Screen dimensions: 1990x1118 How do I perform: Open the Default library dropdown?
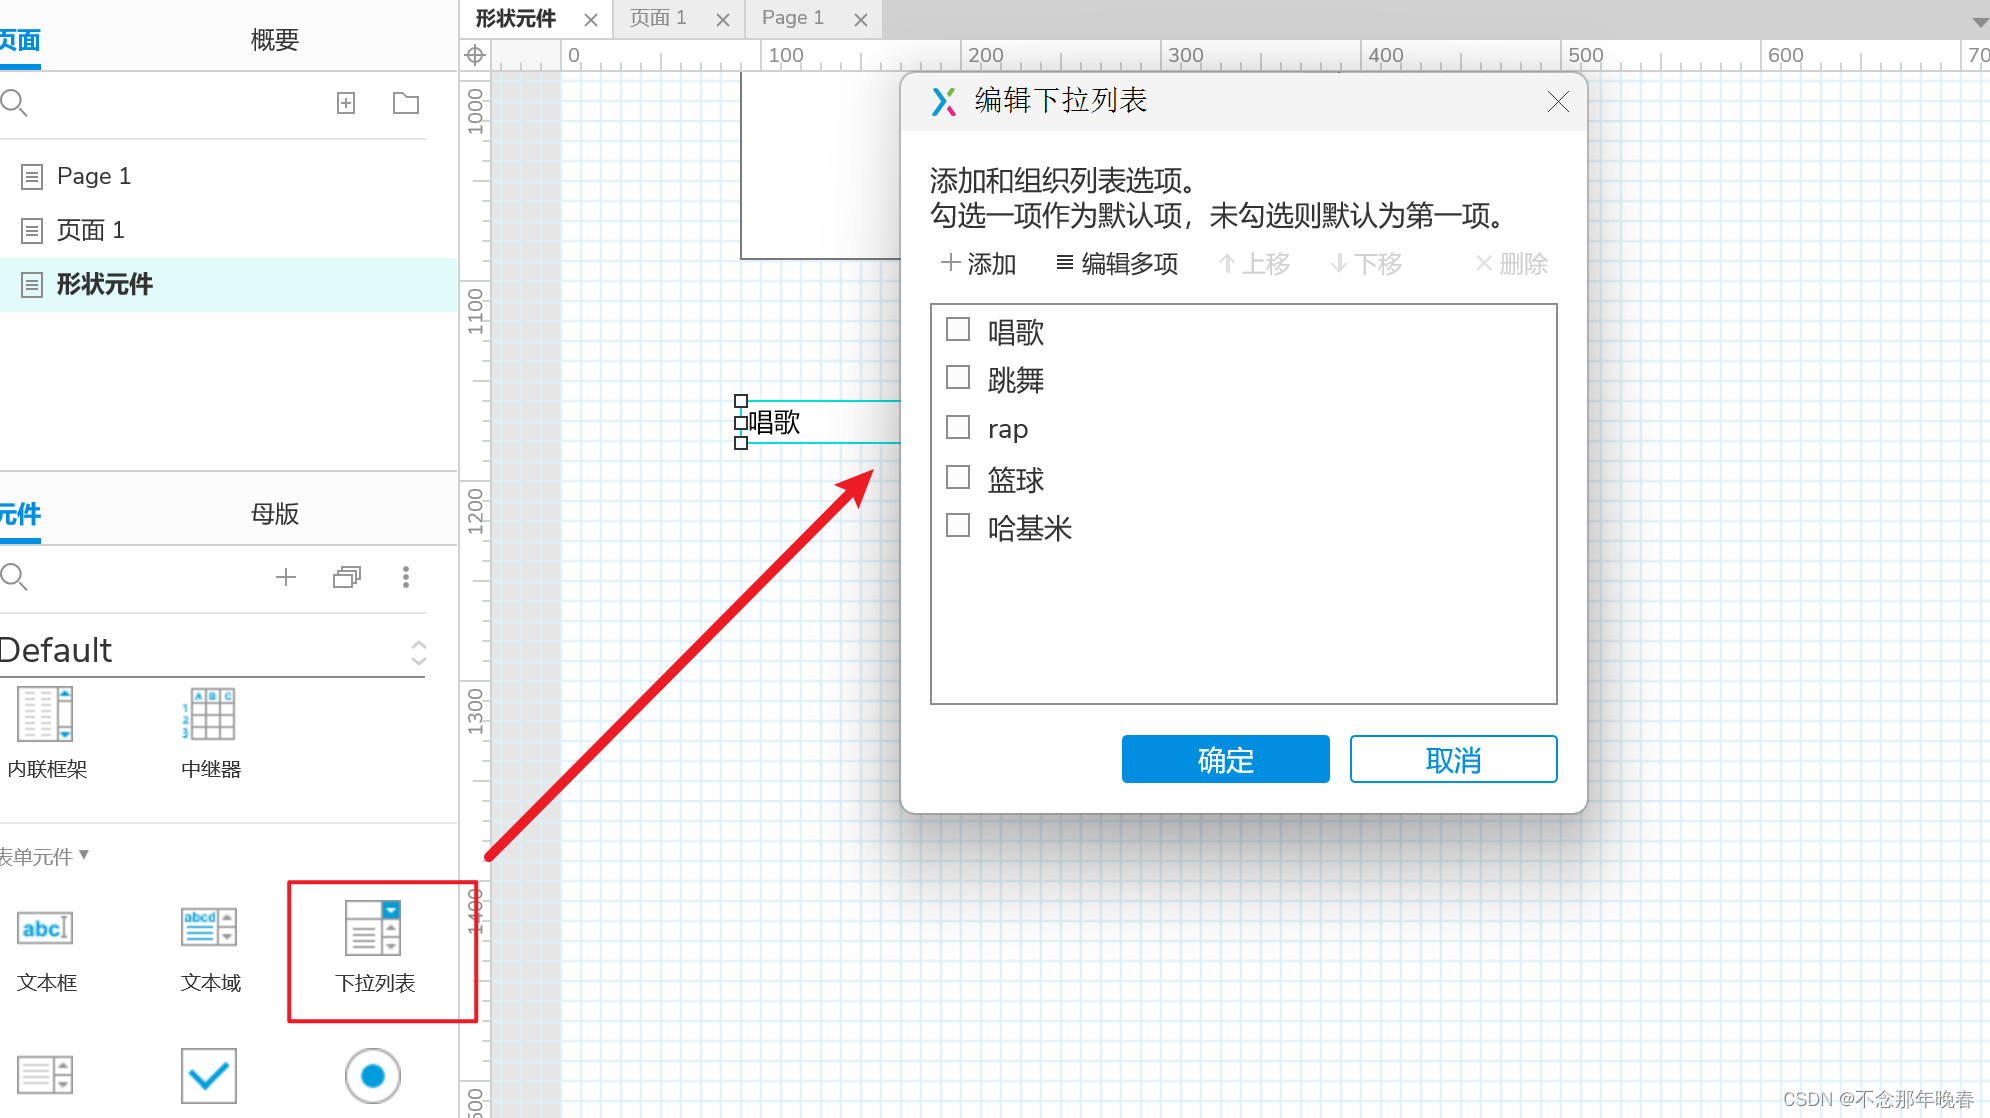pyautogui.click(x=418, y=652)
